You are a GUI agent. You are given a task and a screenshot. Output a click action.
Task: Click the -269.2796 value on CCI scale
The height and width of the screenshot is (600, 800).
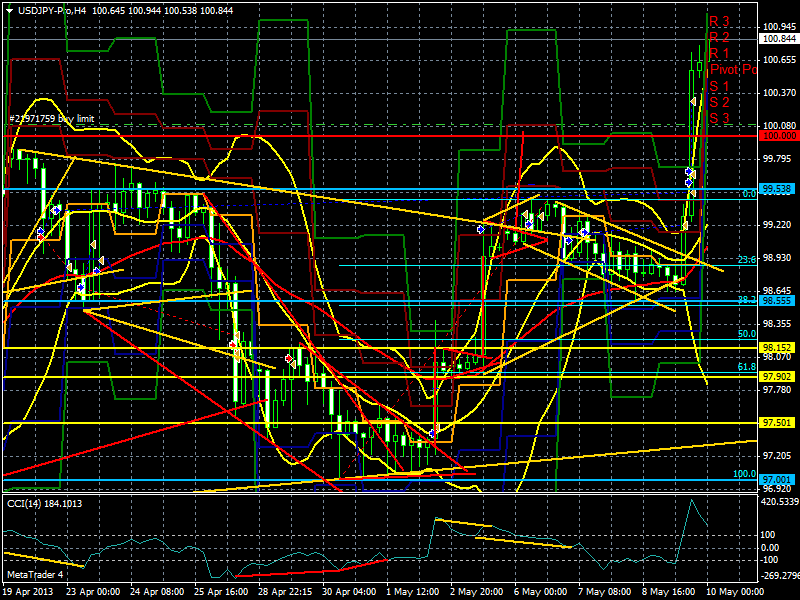(x=780, y=576)
